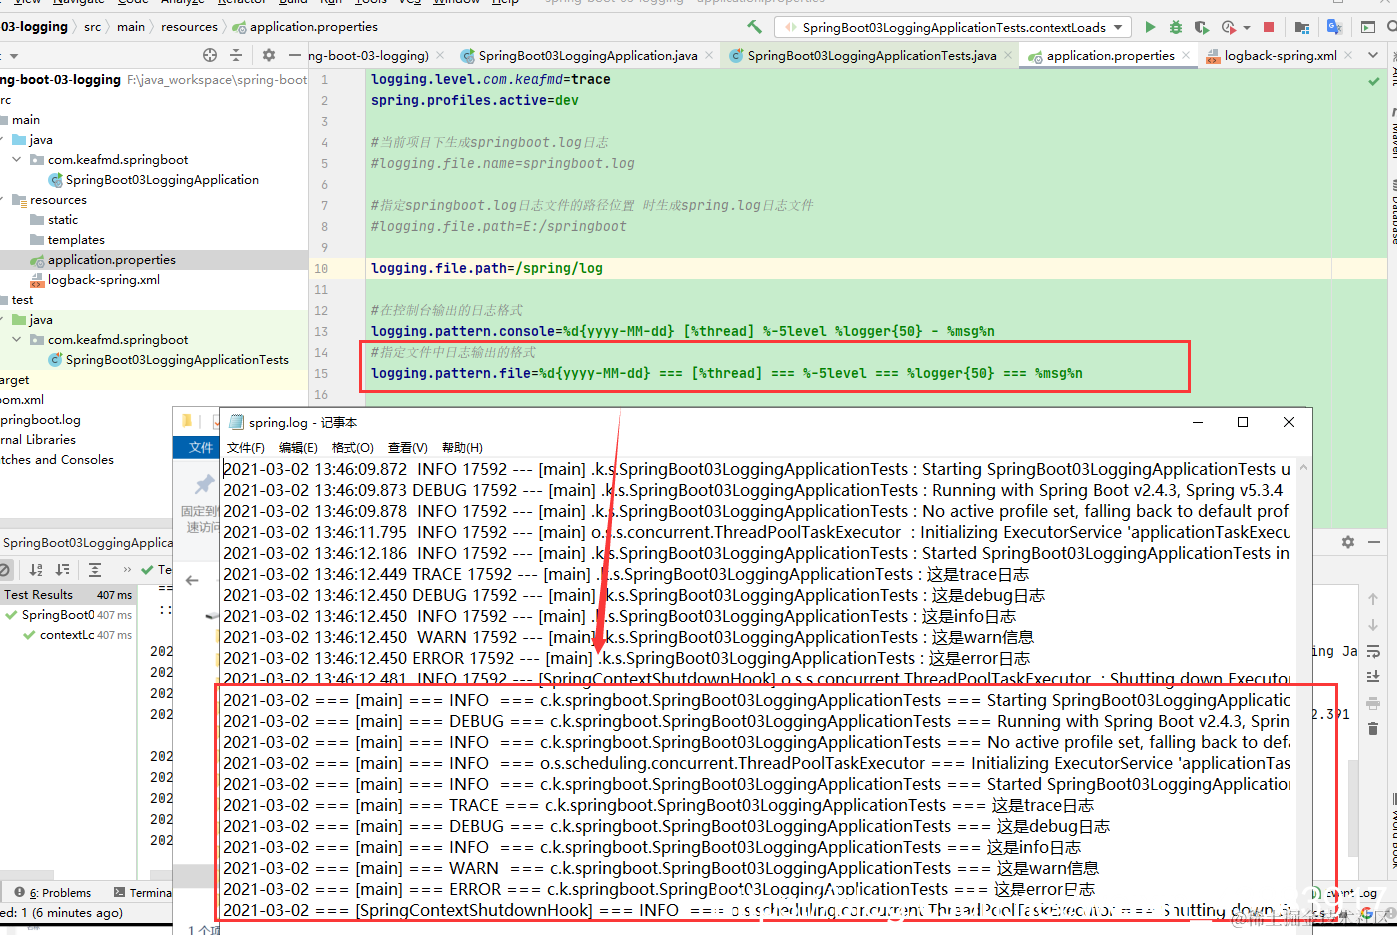Open project panel settings gear

tap(268, 55)
